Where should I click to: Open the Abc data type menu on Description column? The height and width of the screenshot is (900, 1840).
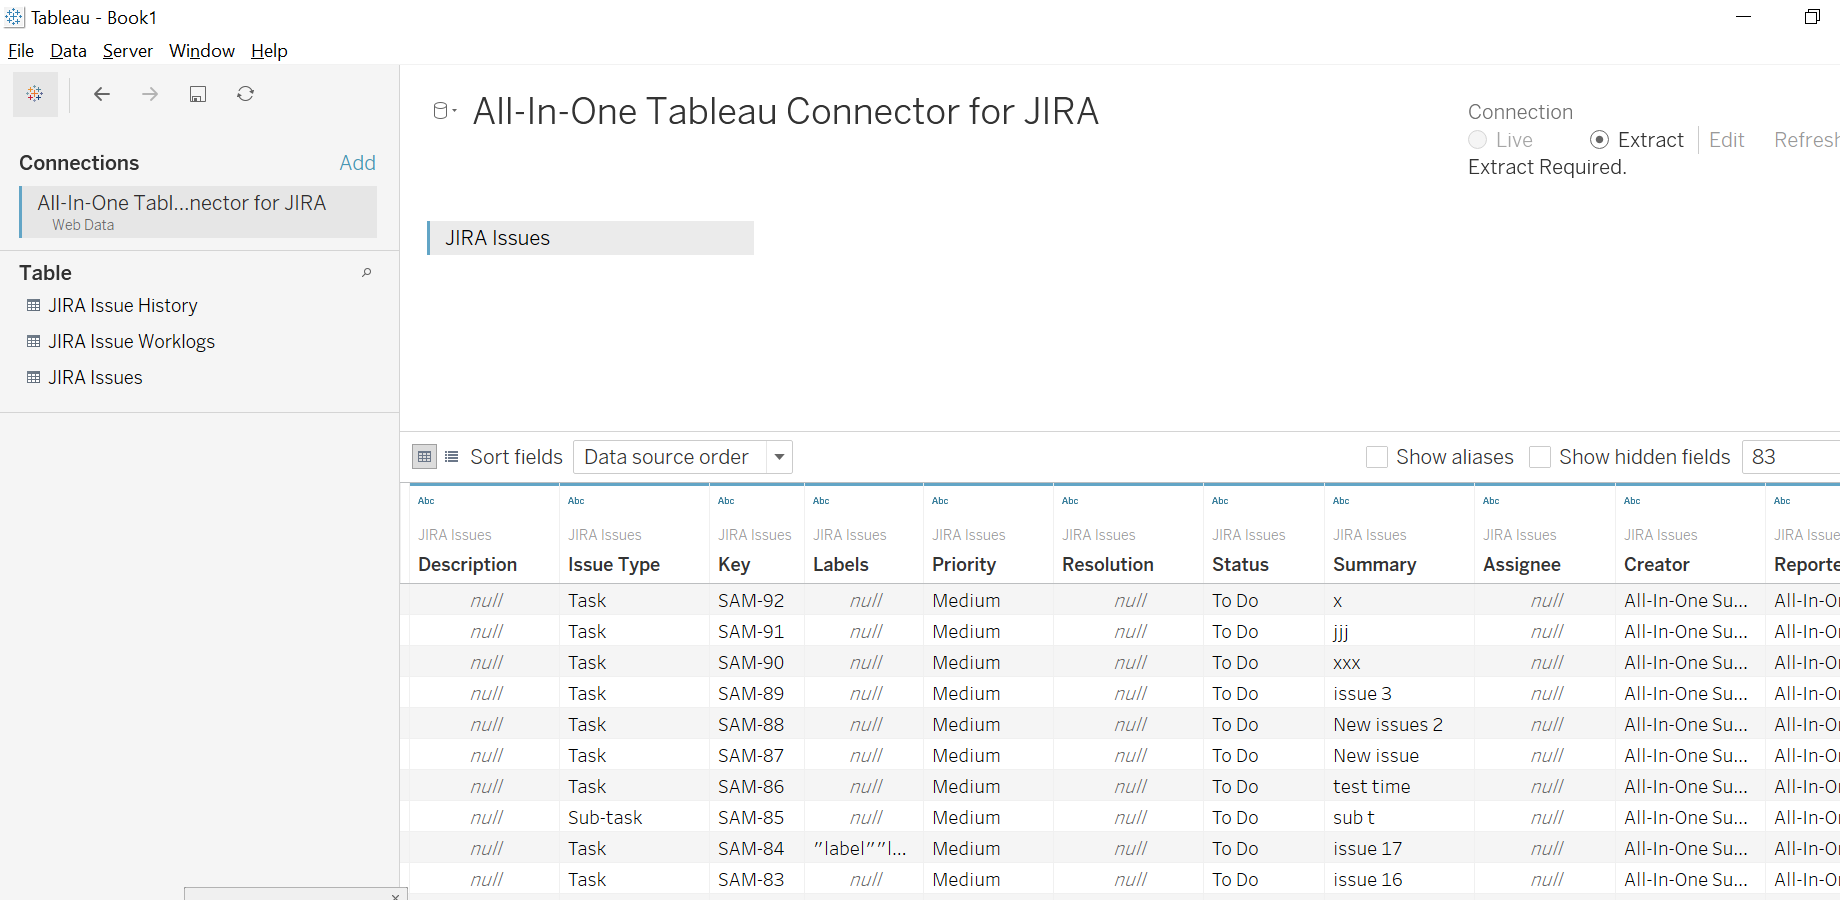click(426, 500)
